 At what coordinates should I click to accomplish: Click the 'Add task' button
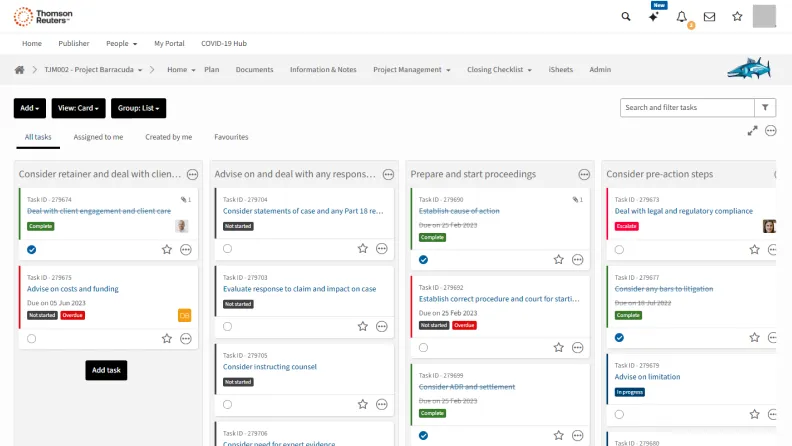[106, 370]
